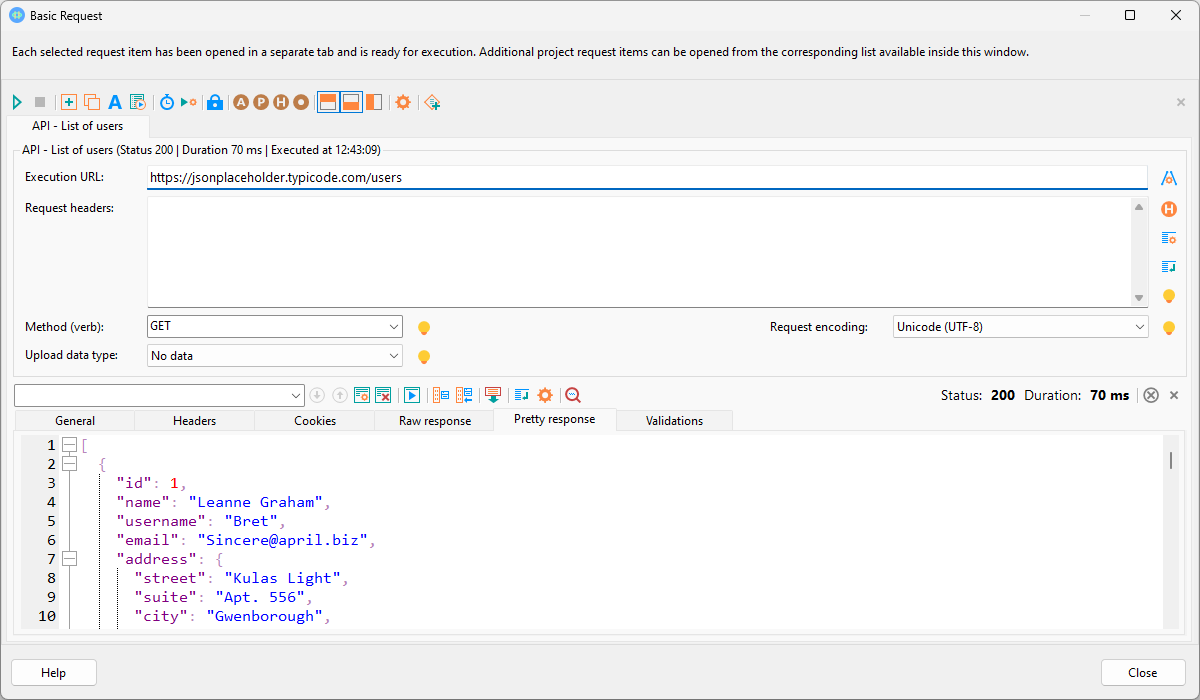Switch to the 'API - List of users' tab

(77, 126)
